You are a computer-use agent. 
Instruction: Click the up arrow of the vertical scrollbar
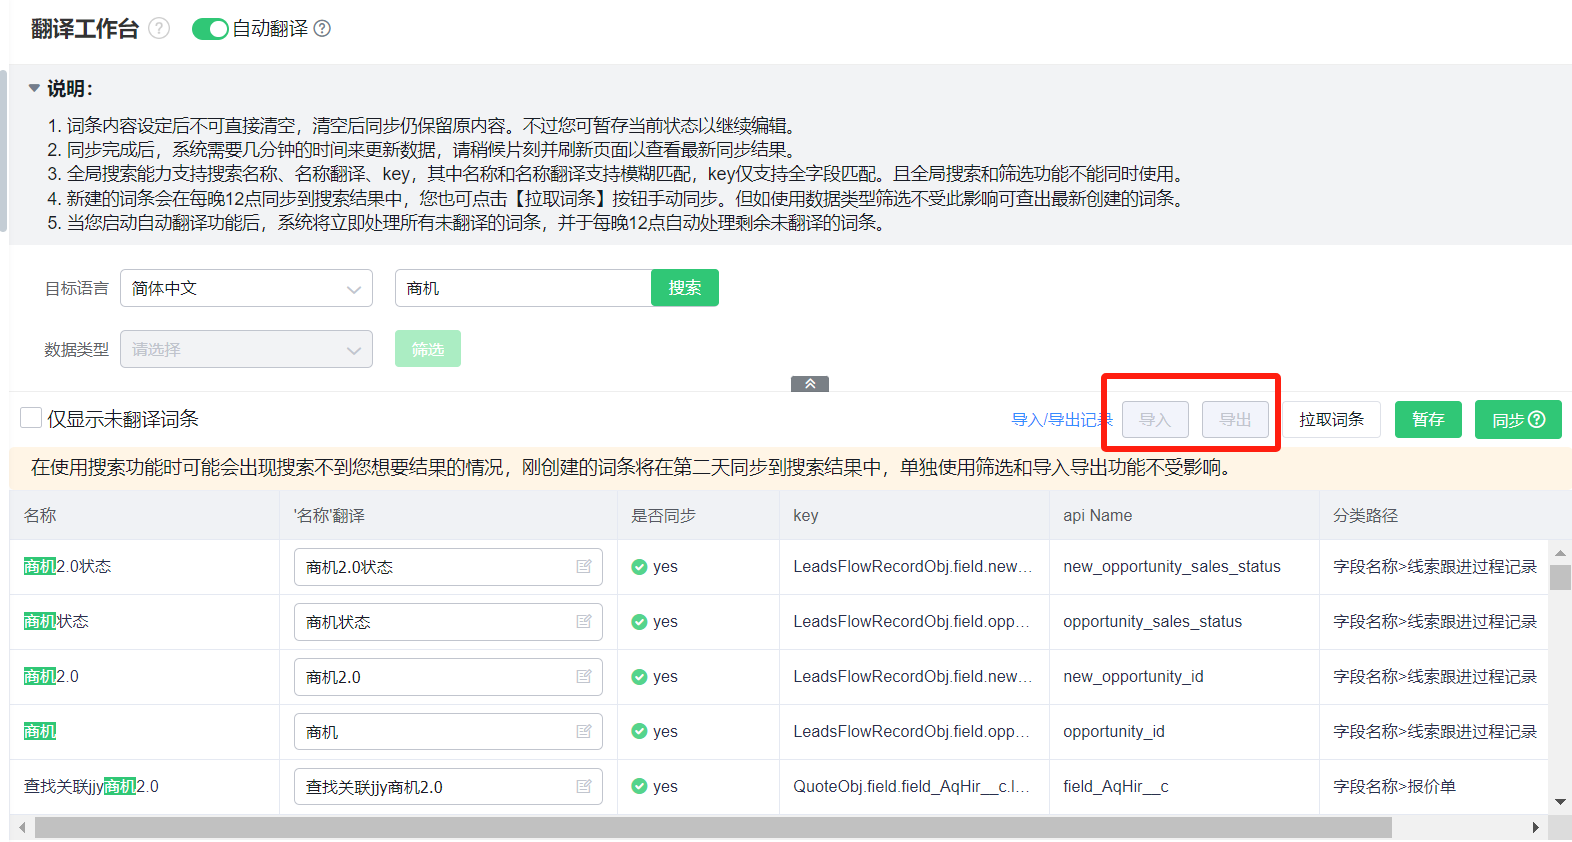click(x=1560, y=552)
